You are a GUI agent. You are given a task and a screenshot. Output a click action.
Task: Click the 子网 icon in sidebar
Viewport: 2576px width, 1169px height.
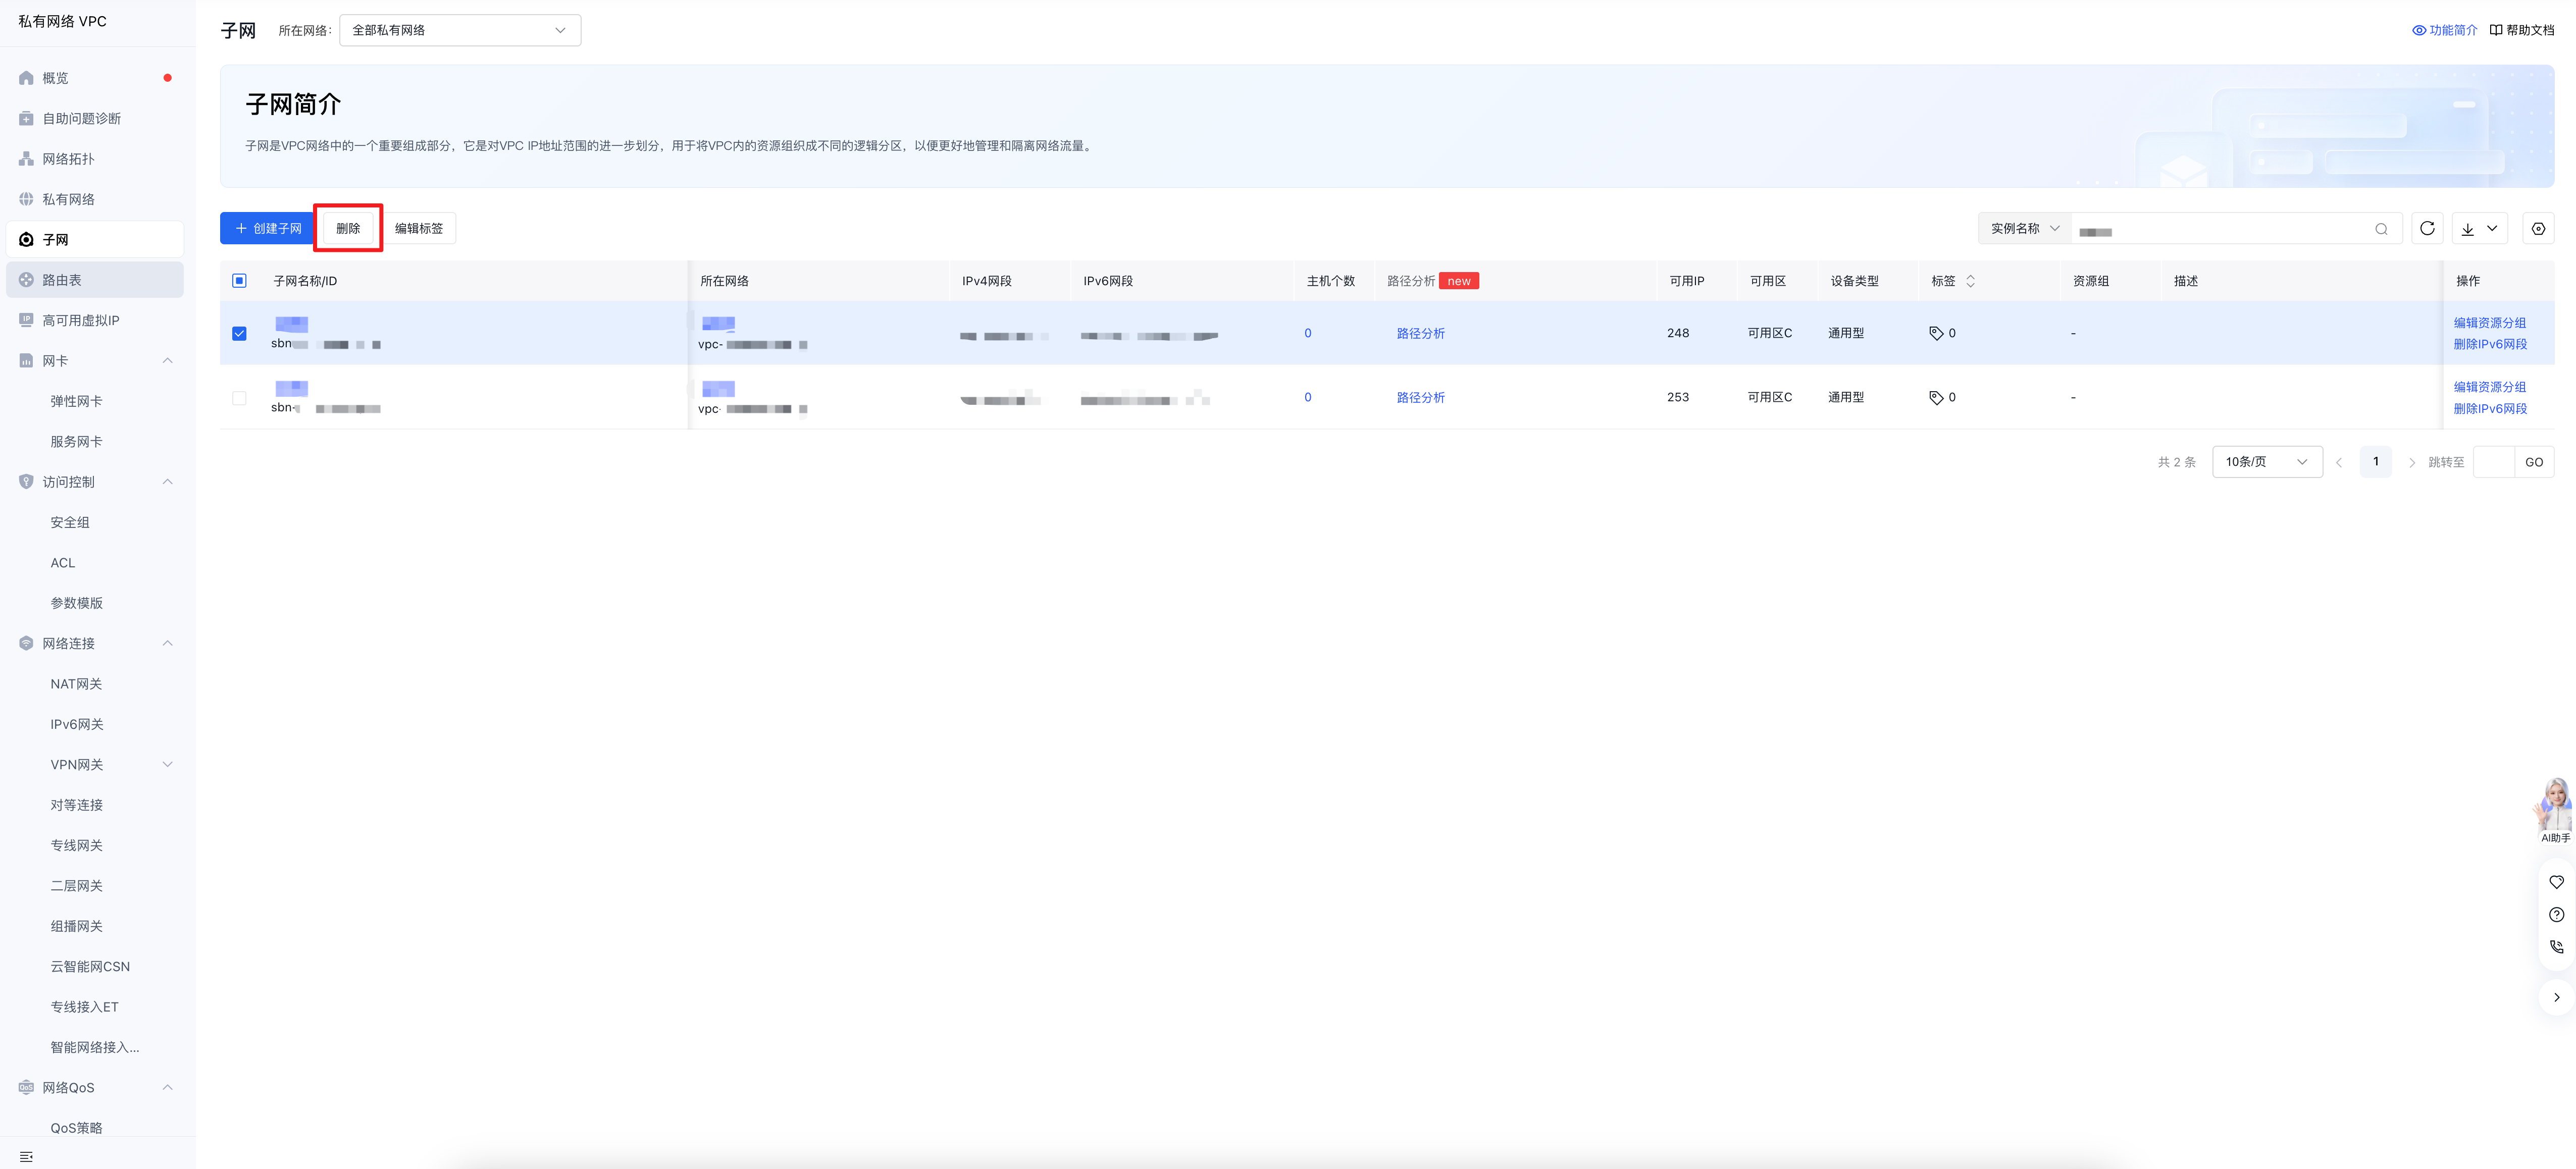[x=26, y=240]
